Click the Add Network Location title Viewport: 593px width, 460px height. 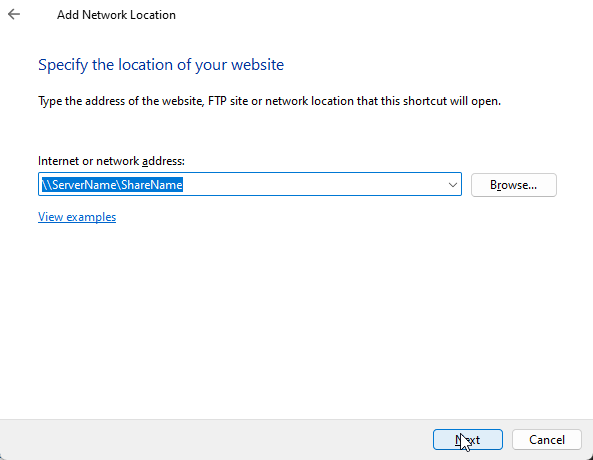(x=116, y=15)
